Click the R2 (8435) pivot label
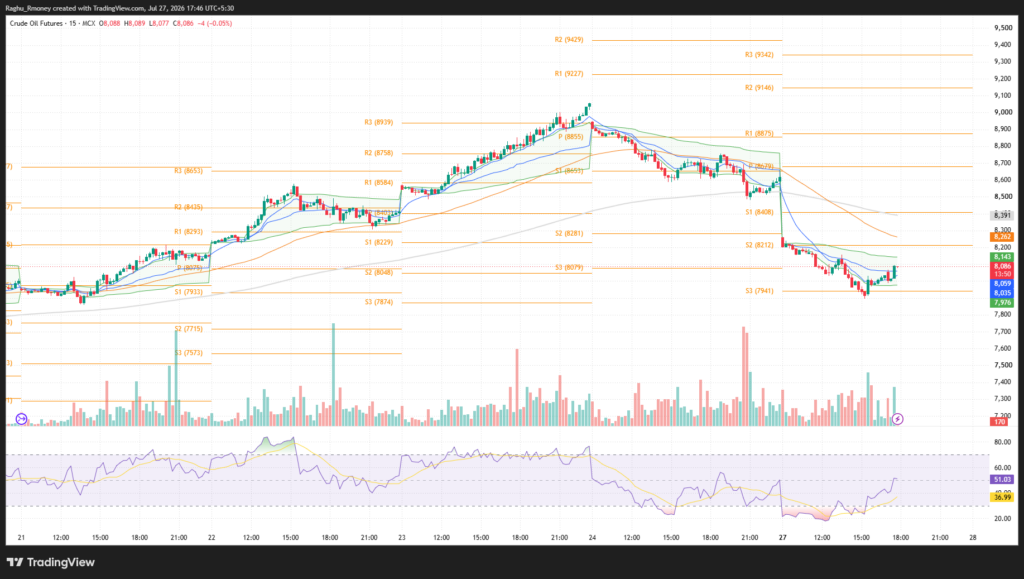1024x579 pixels. tap(189, 207)
